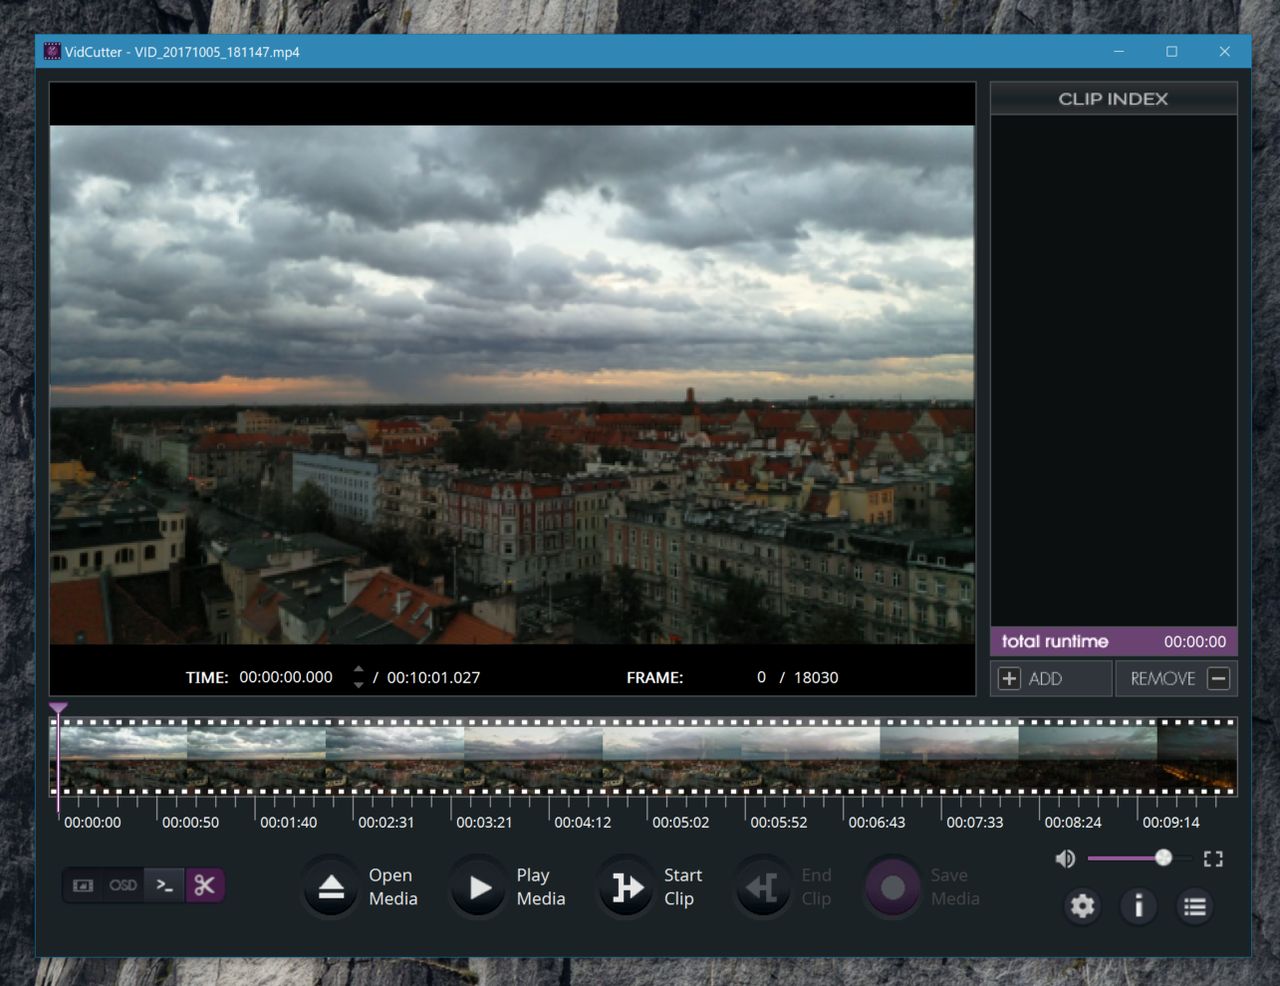The image size is (1280, 986).
Task: Click the Start Clip marker icon
Action: [x=627, y=887]
